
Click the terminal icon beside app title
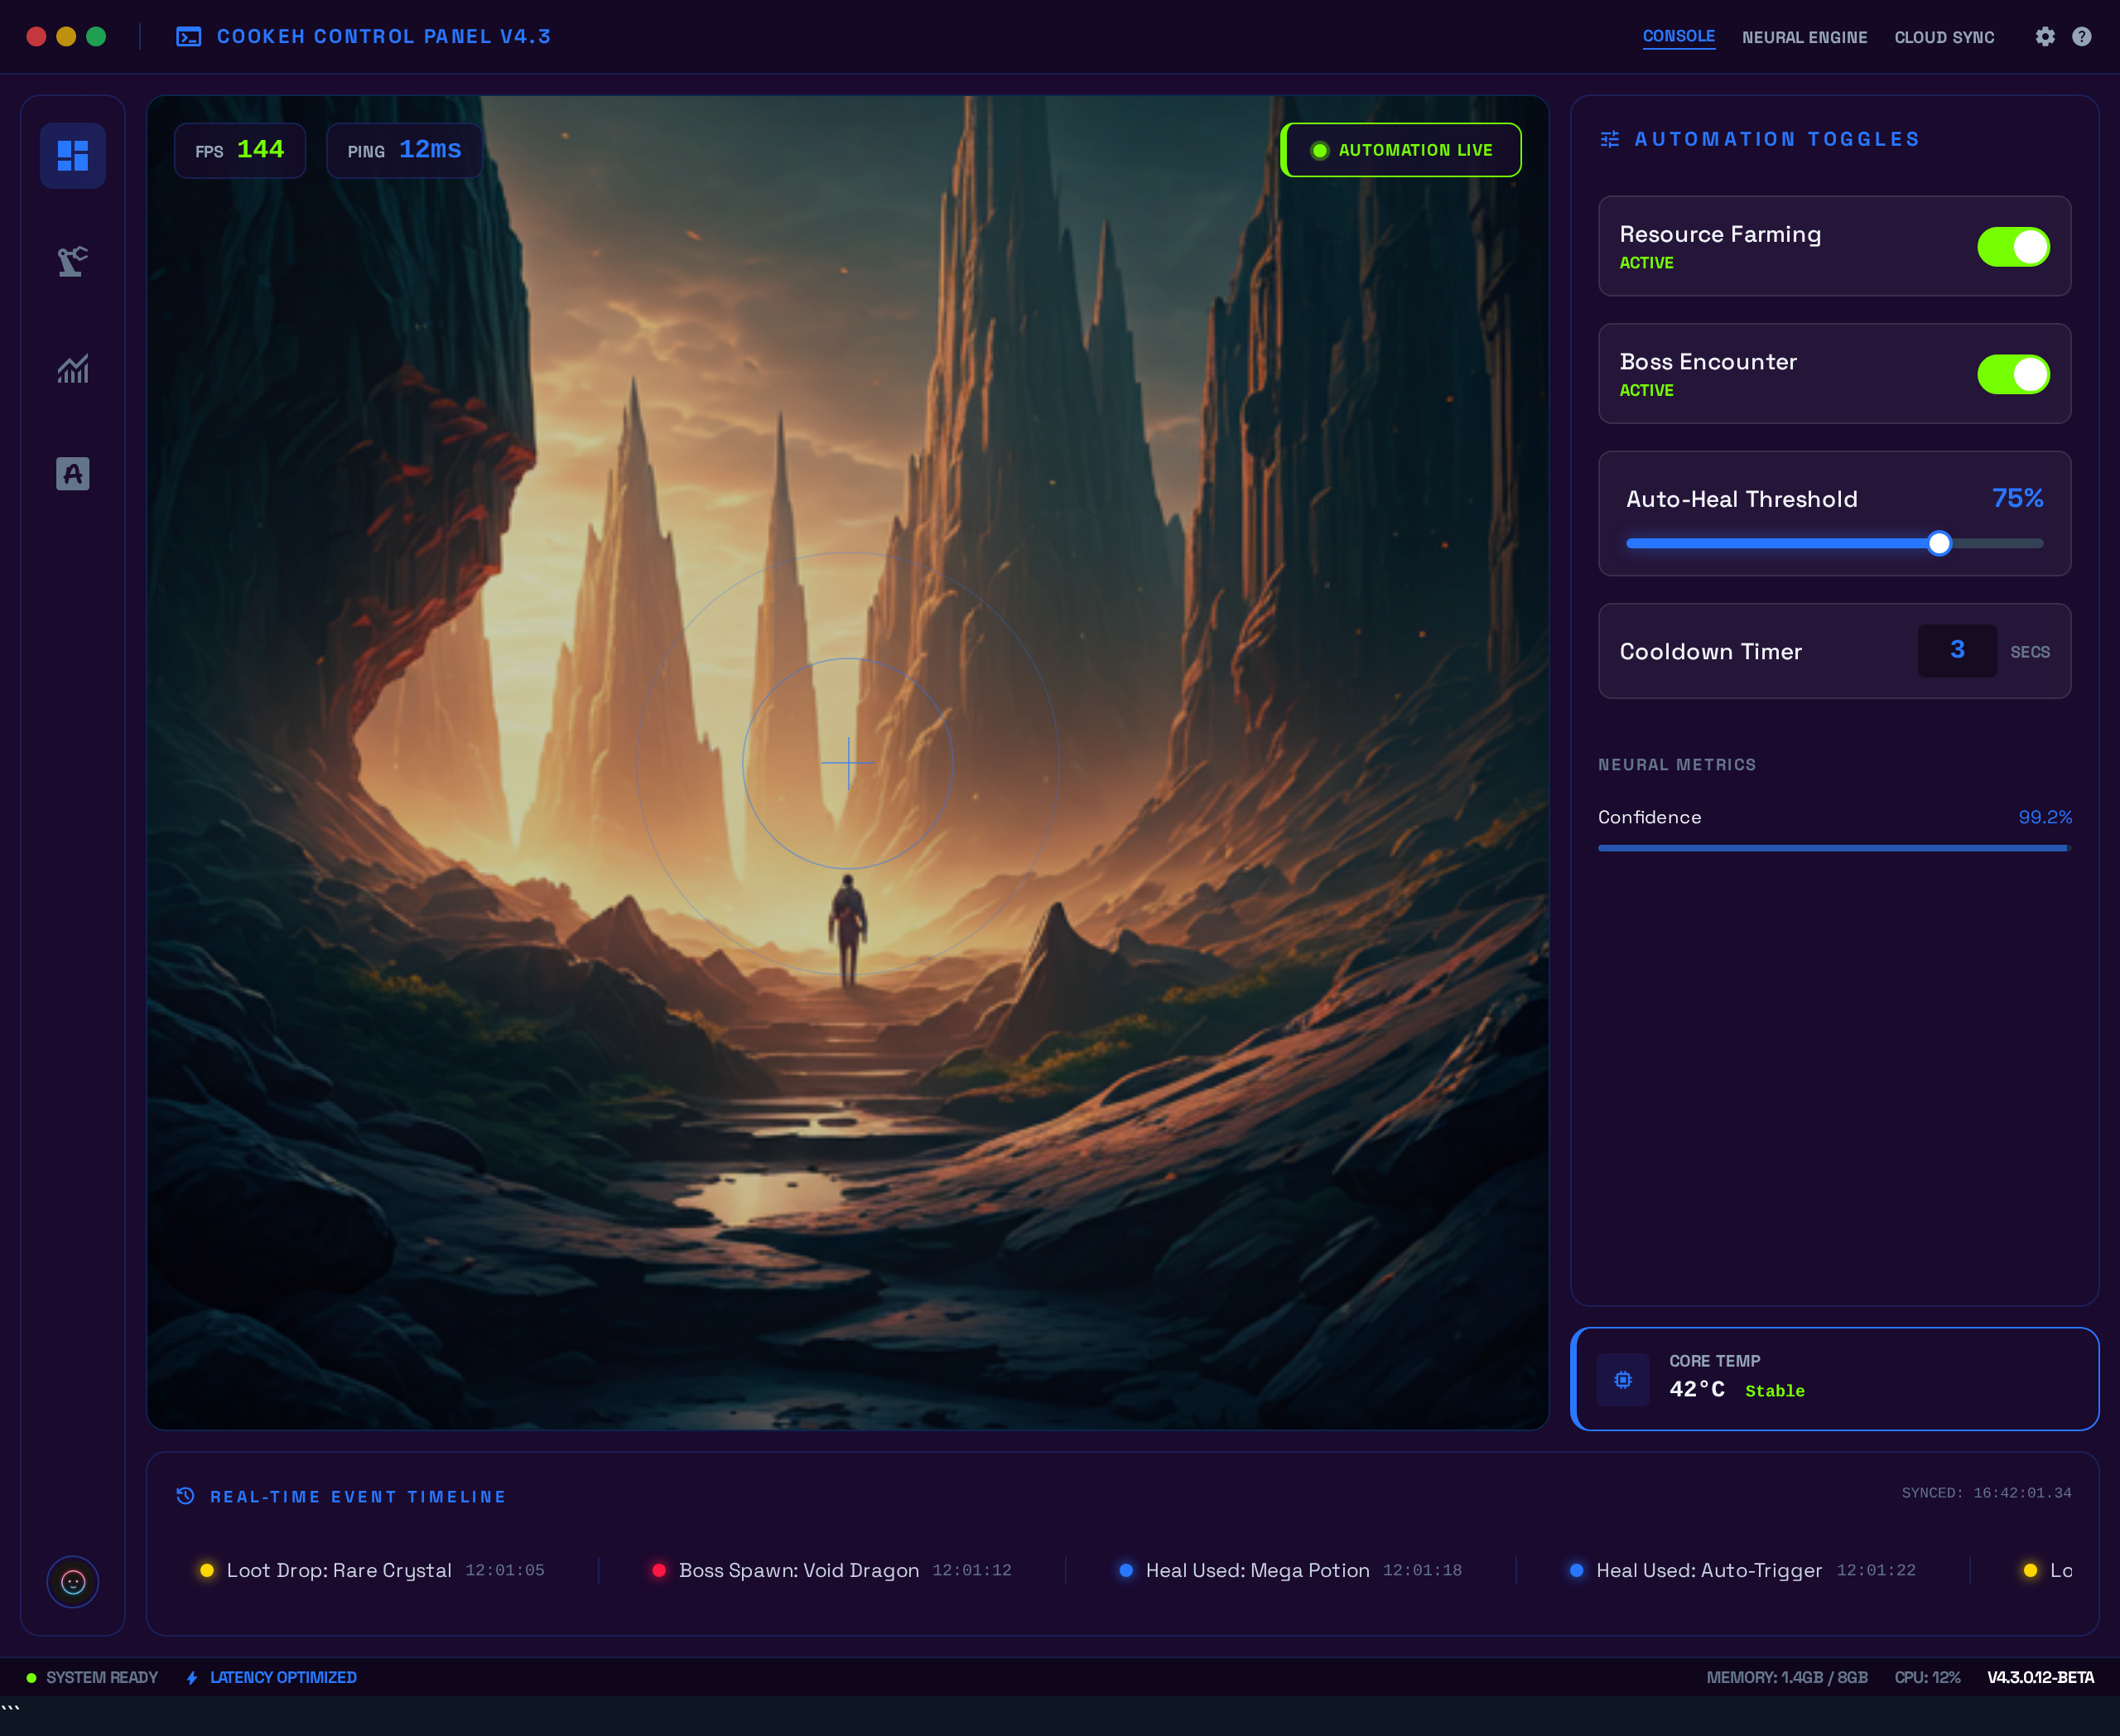pos(188,37)
